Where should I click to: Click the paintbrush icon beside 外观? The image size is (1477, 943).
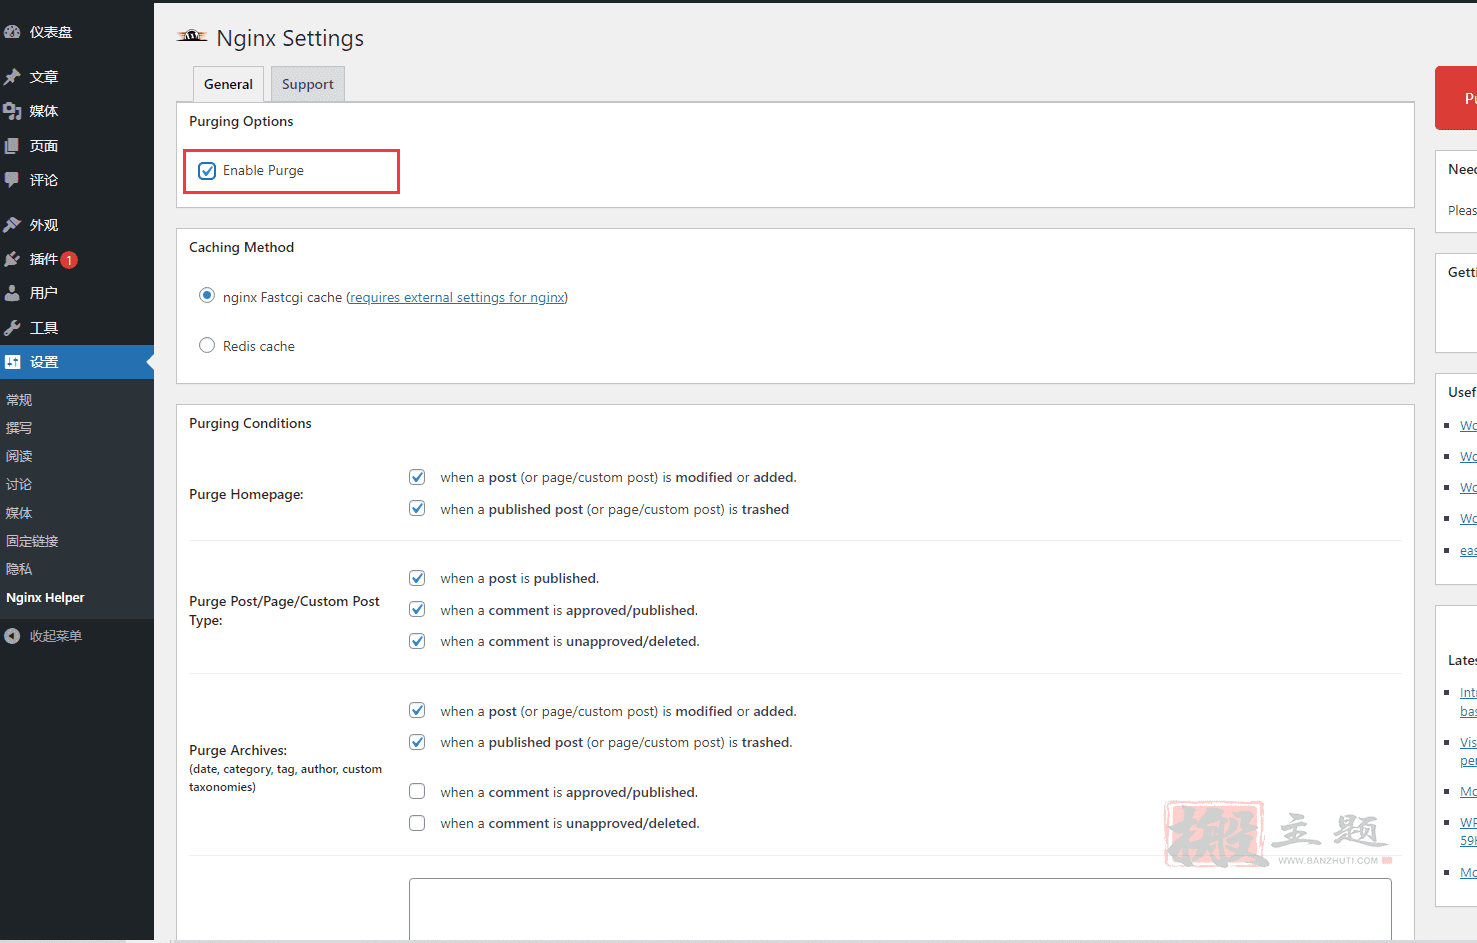pos(12,225)
